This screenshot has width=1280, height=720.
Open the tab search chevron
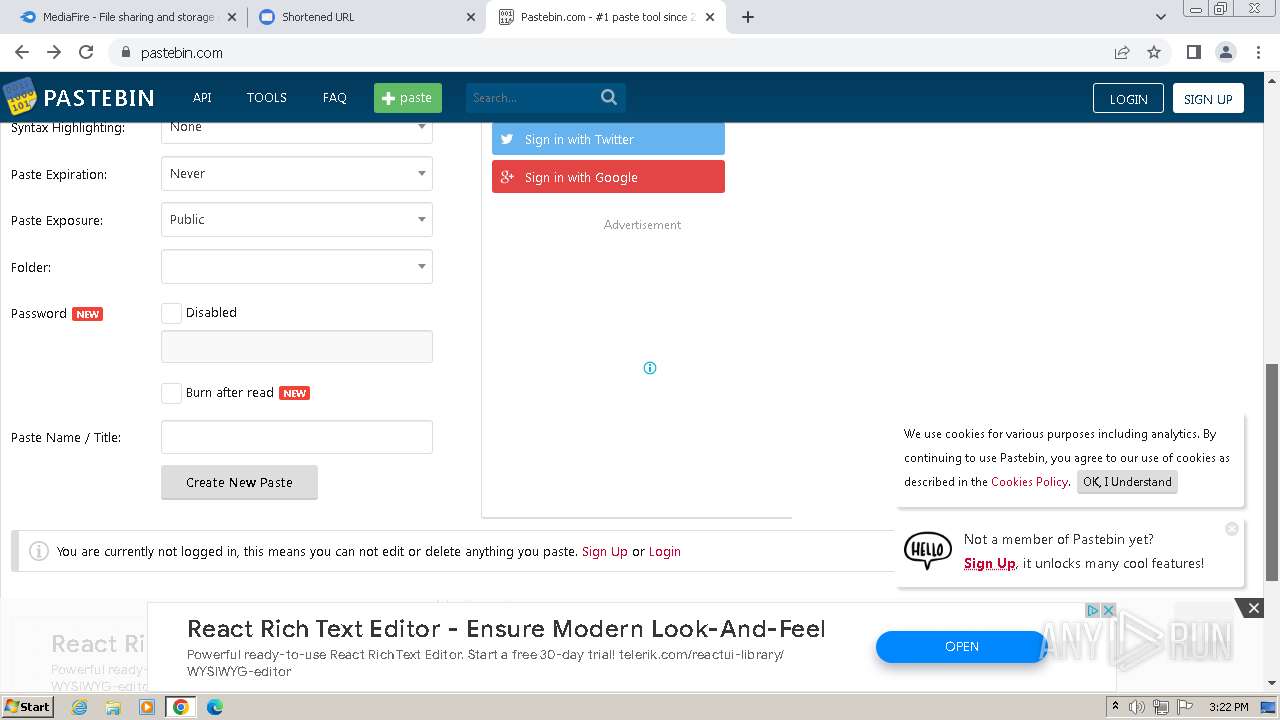point(1161,17)
